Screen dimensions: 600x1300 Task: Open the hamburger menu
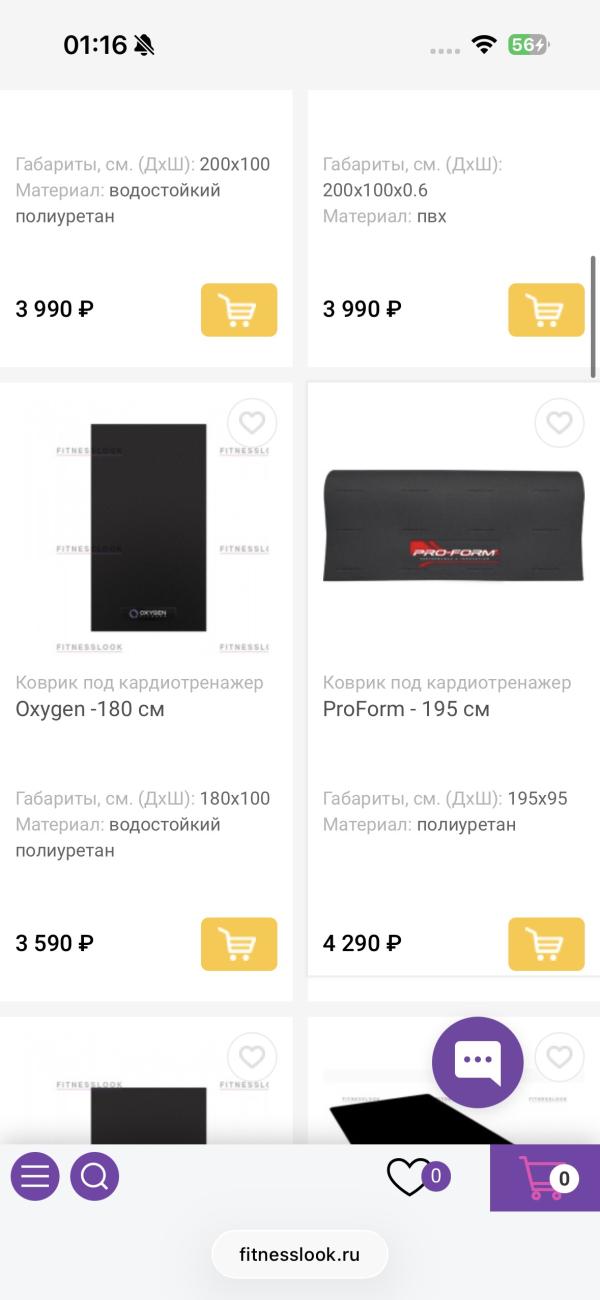tap(34, 1176)
